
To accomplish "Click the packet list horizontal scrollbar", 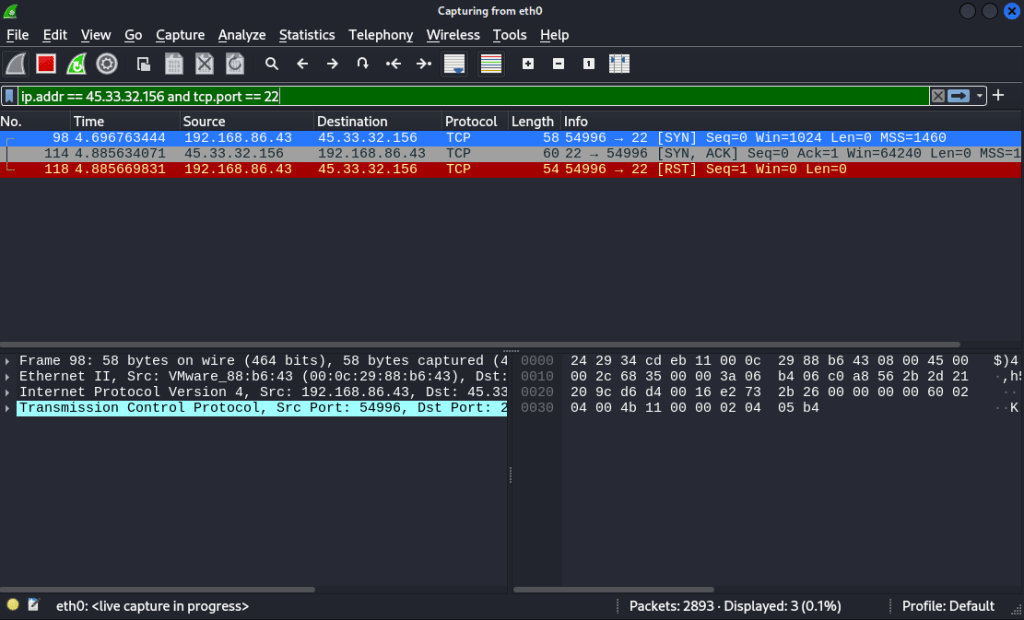I will (x=480, y=344).
